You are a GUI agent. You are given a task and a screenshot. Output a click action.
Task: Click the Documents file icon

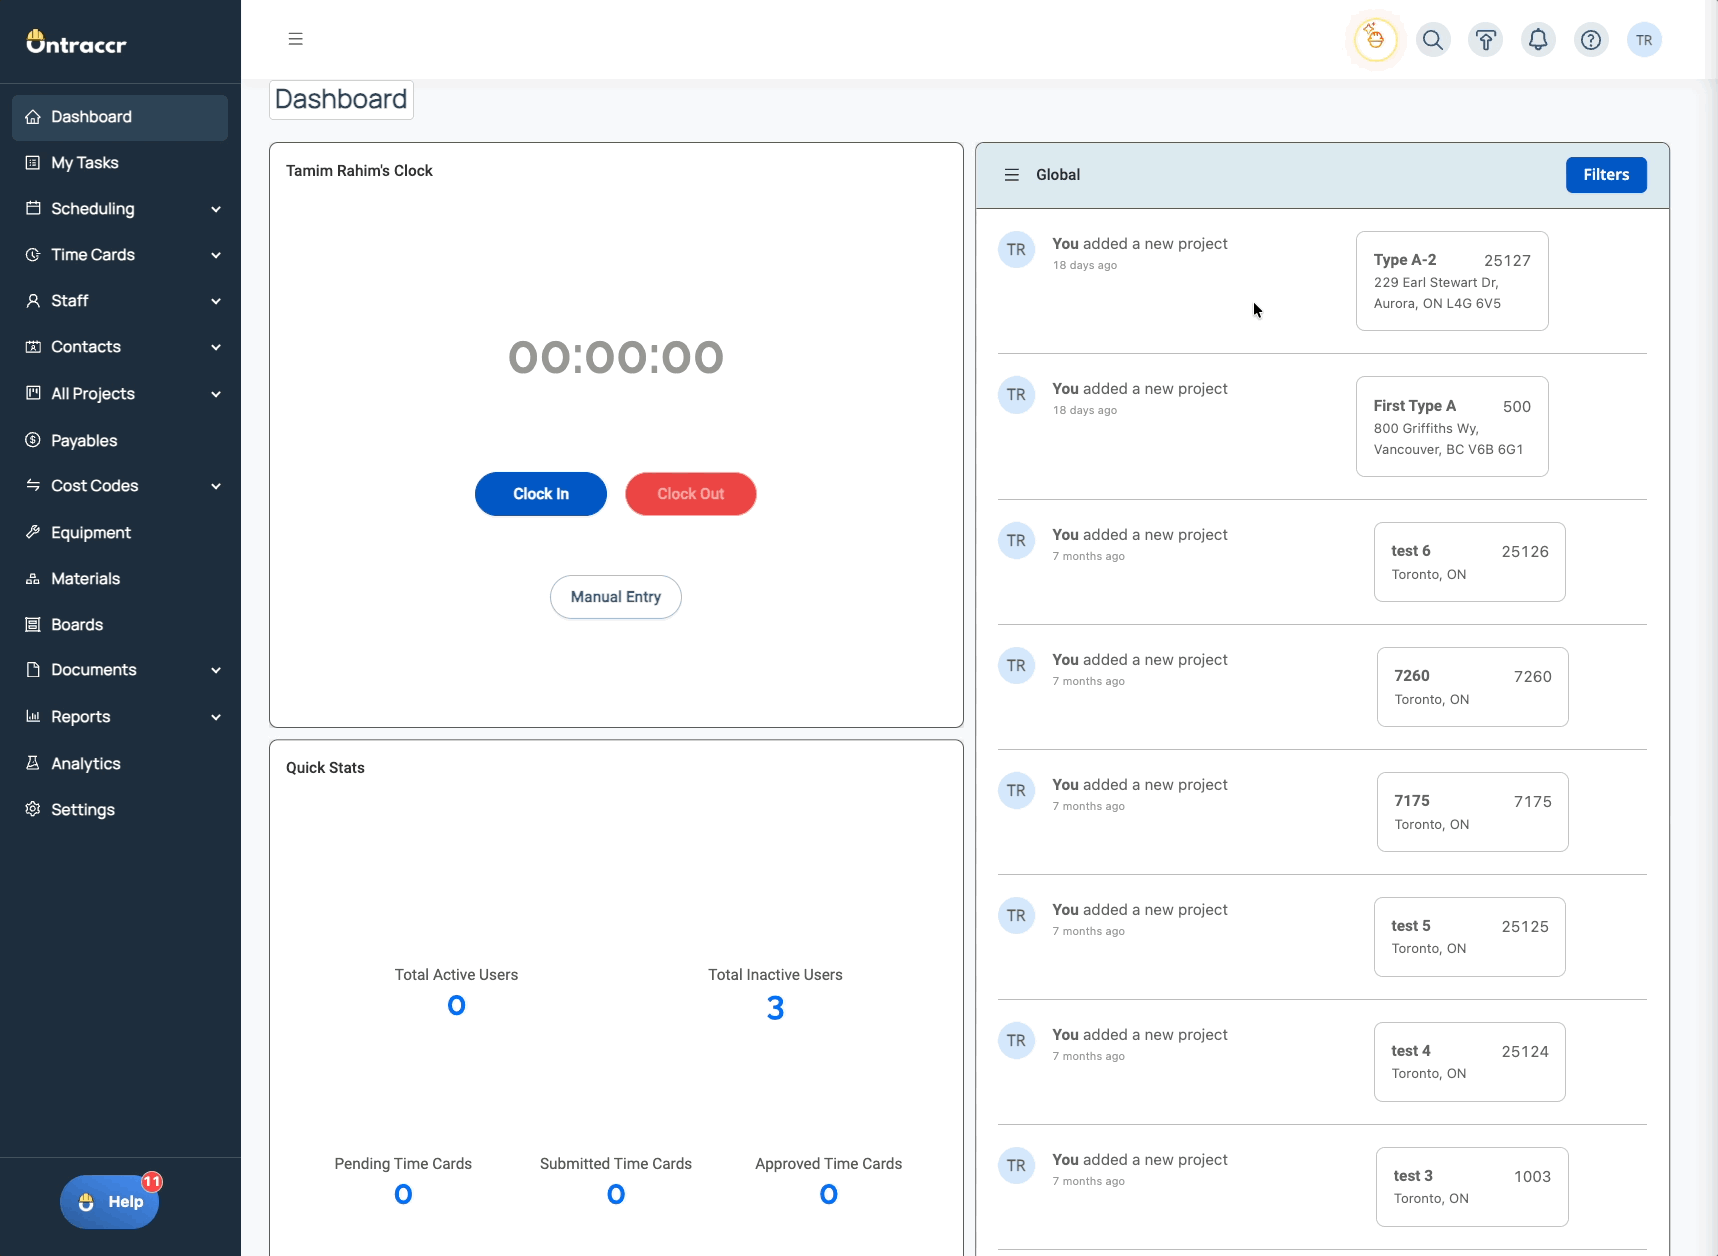[x=33, y=670]
